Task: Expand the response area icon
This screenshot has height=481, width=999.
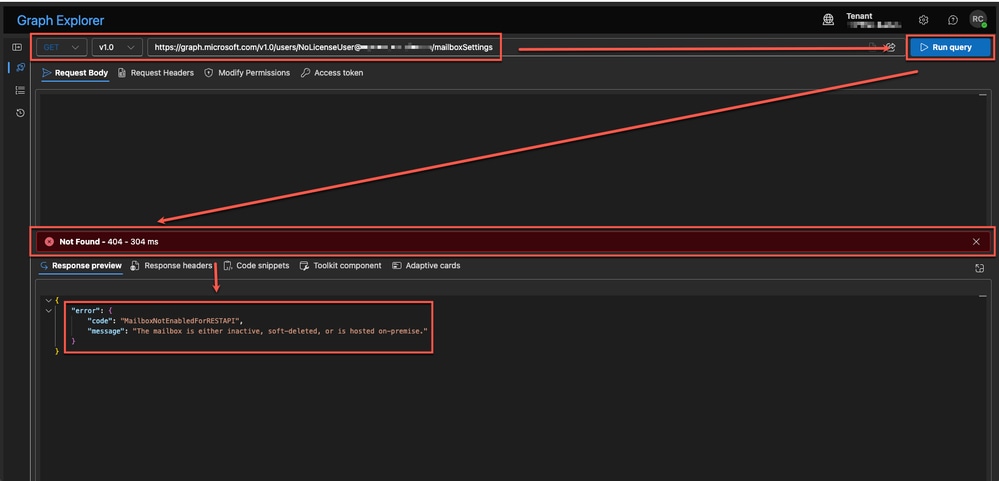Action: click(x=980, y=268)
